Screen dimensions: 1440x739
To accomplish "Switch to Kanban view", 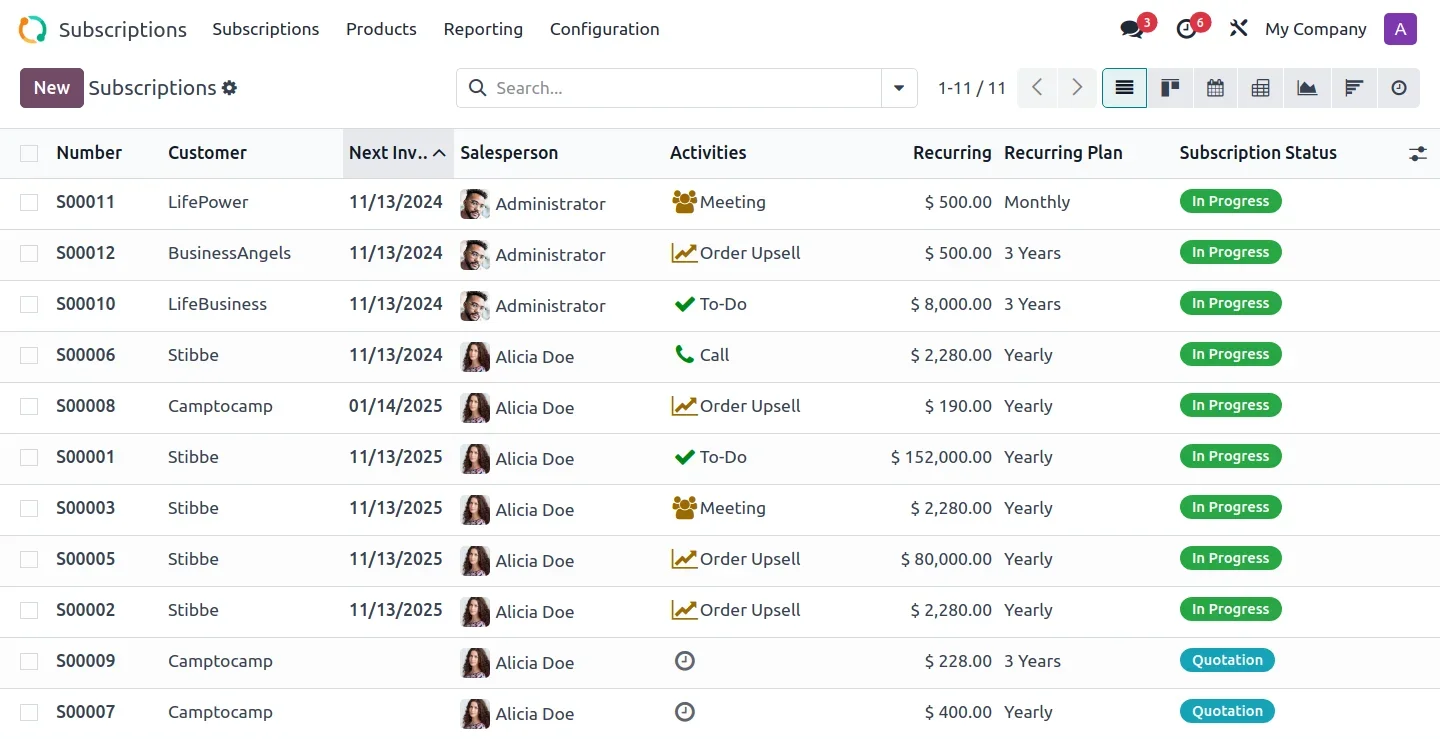I will [x=1170, y=88].
